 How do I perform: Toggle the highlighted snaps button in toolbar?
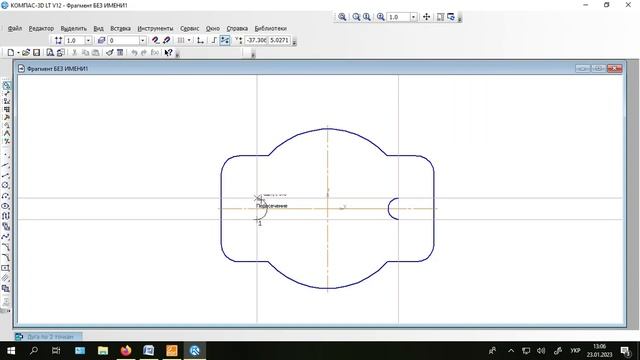point(225,40)
